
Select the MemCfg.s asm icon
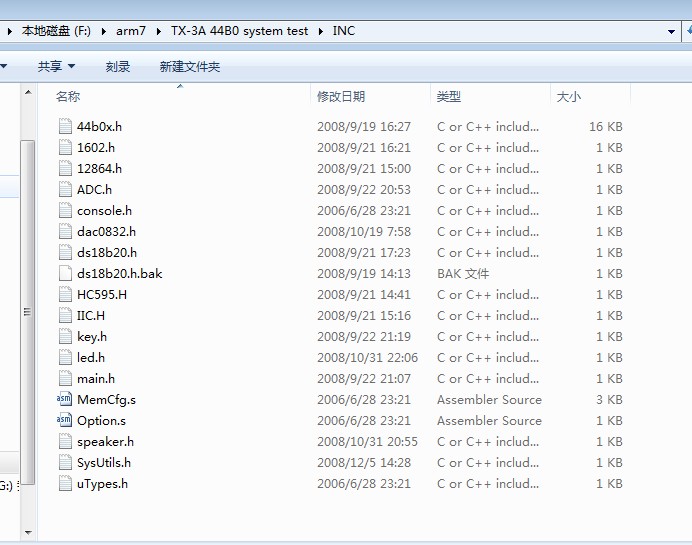click(x=64, y=399)
